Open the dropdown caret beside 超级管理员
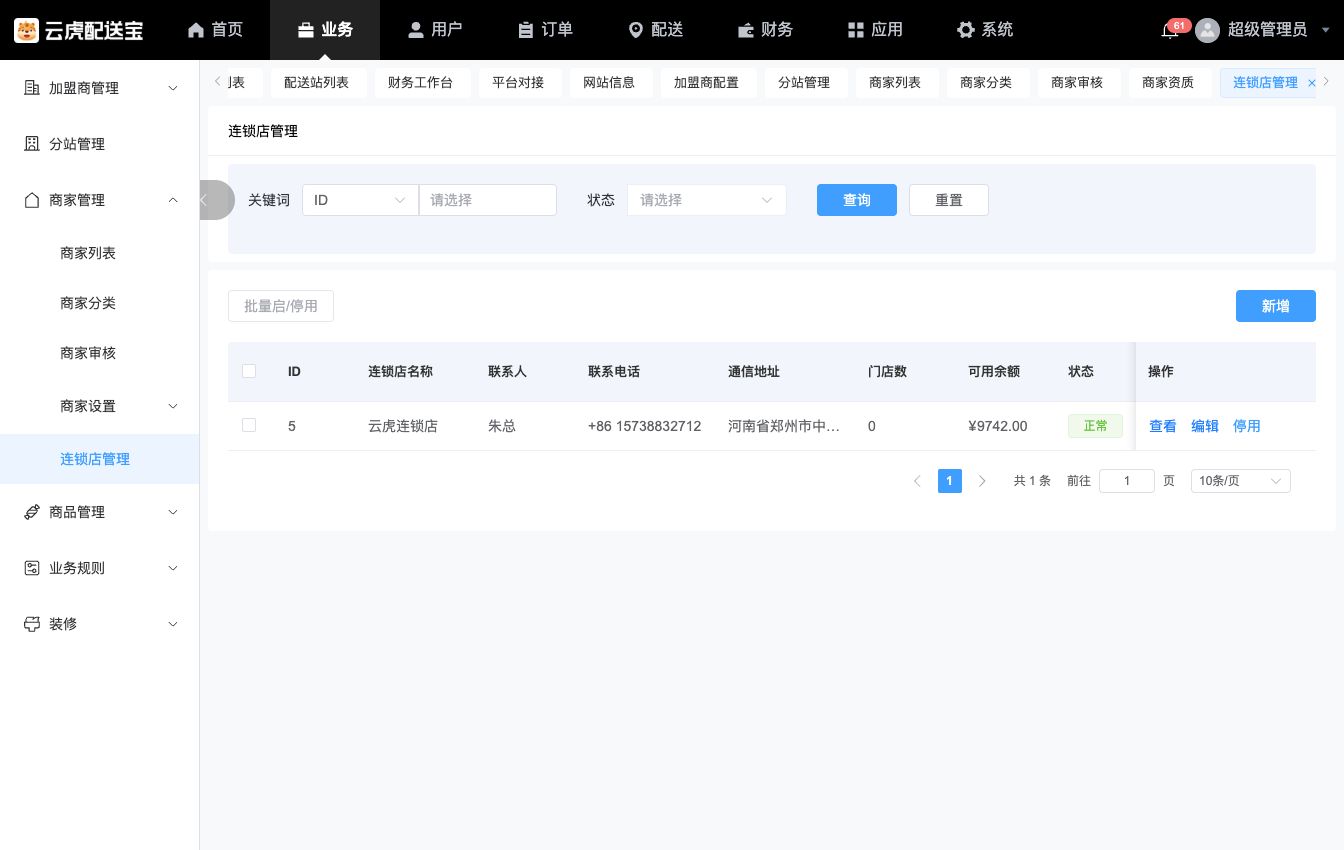 (x=1325, y=30)
